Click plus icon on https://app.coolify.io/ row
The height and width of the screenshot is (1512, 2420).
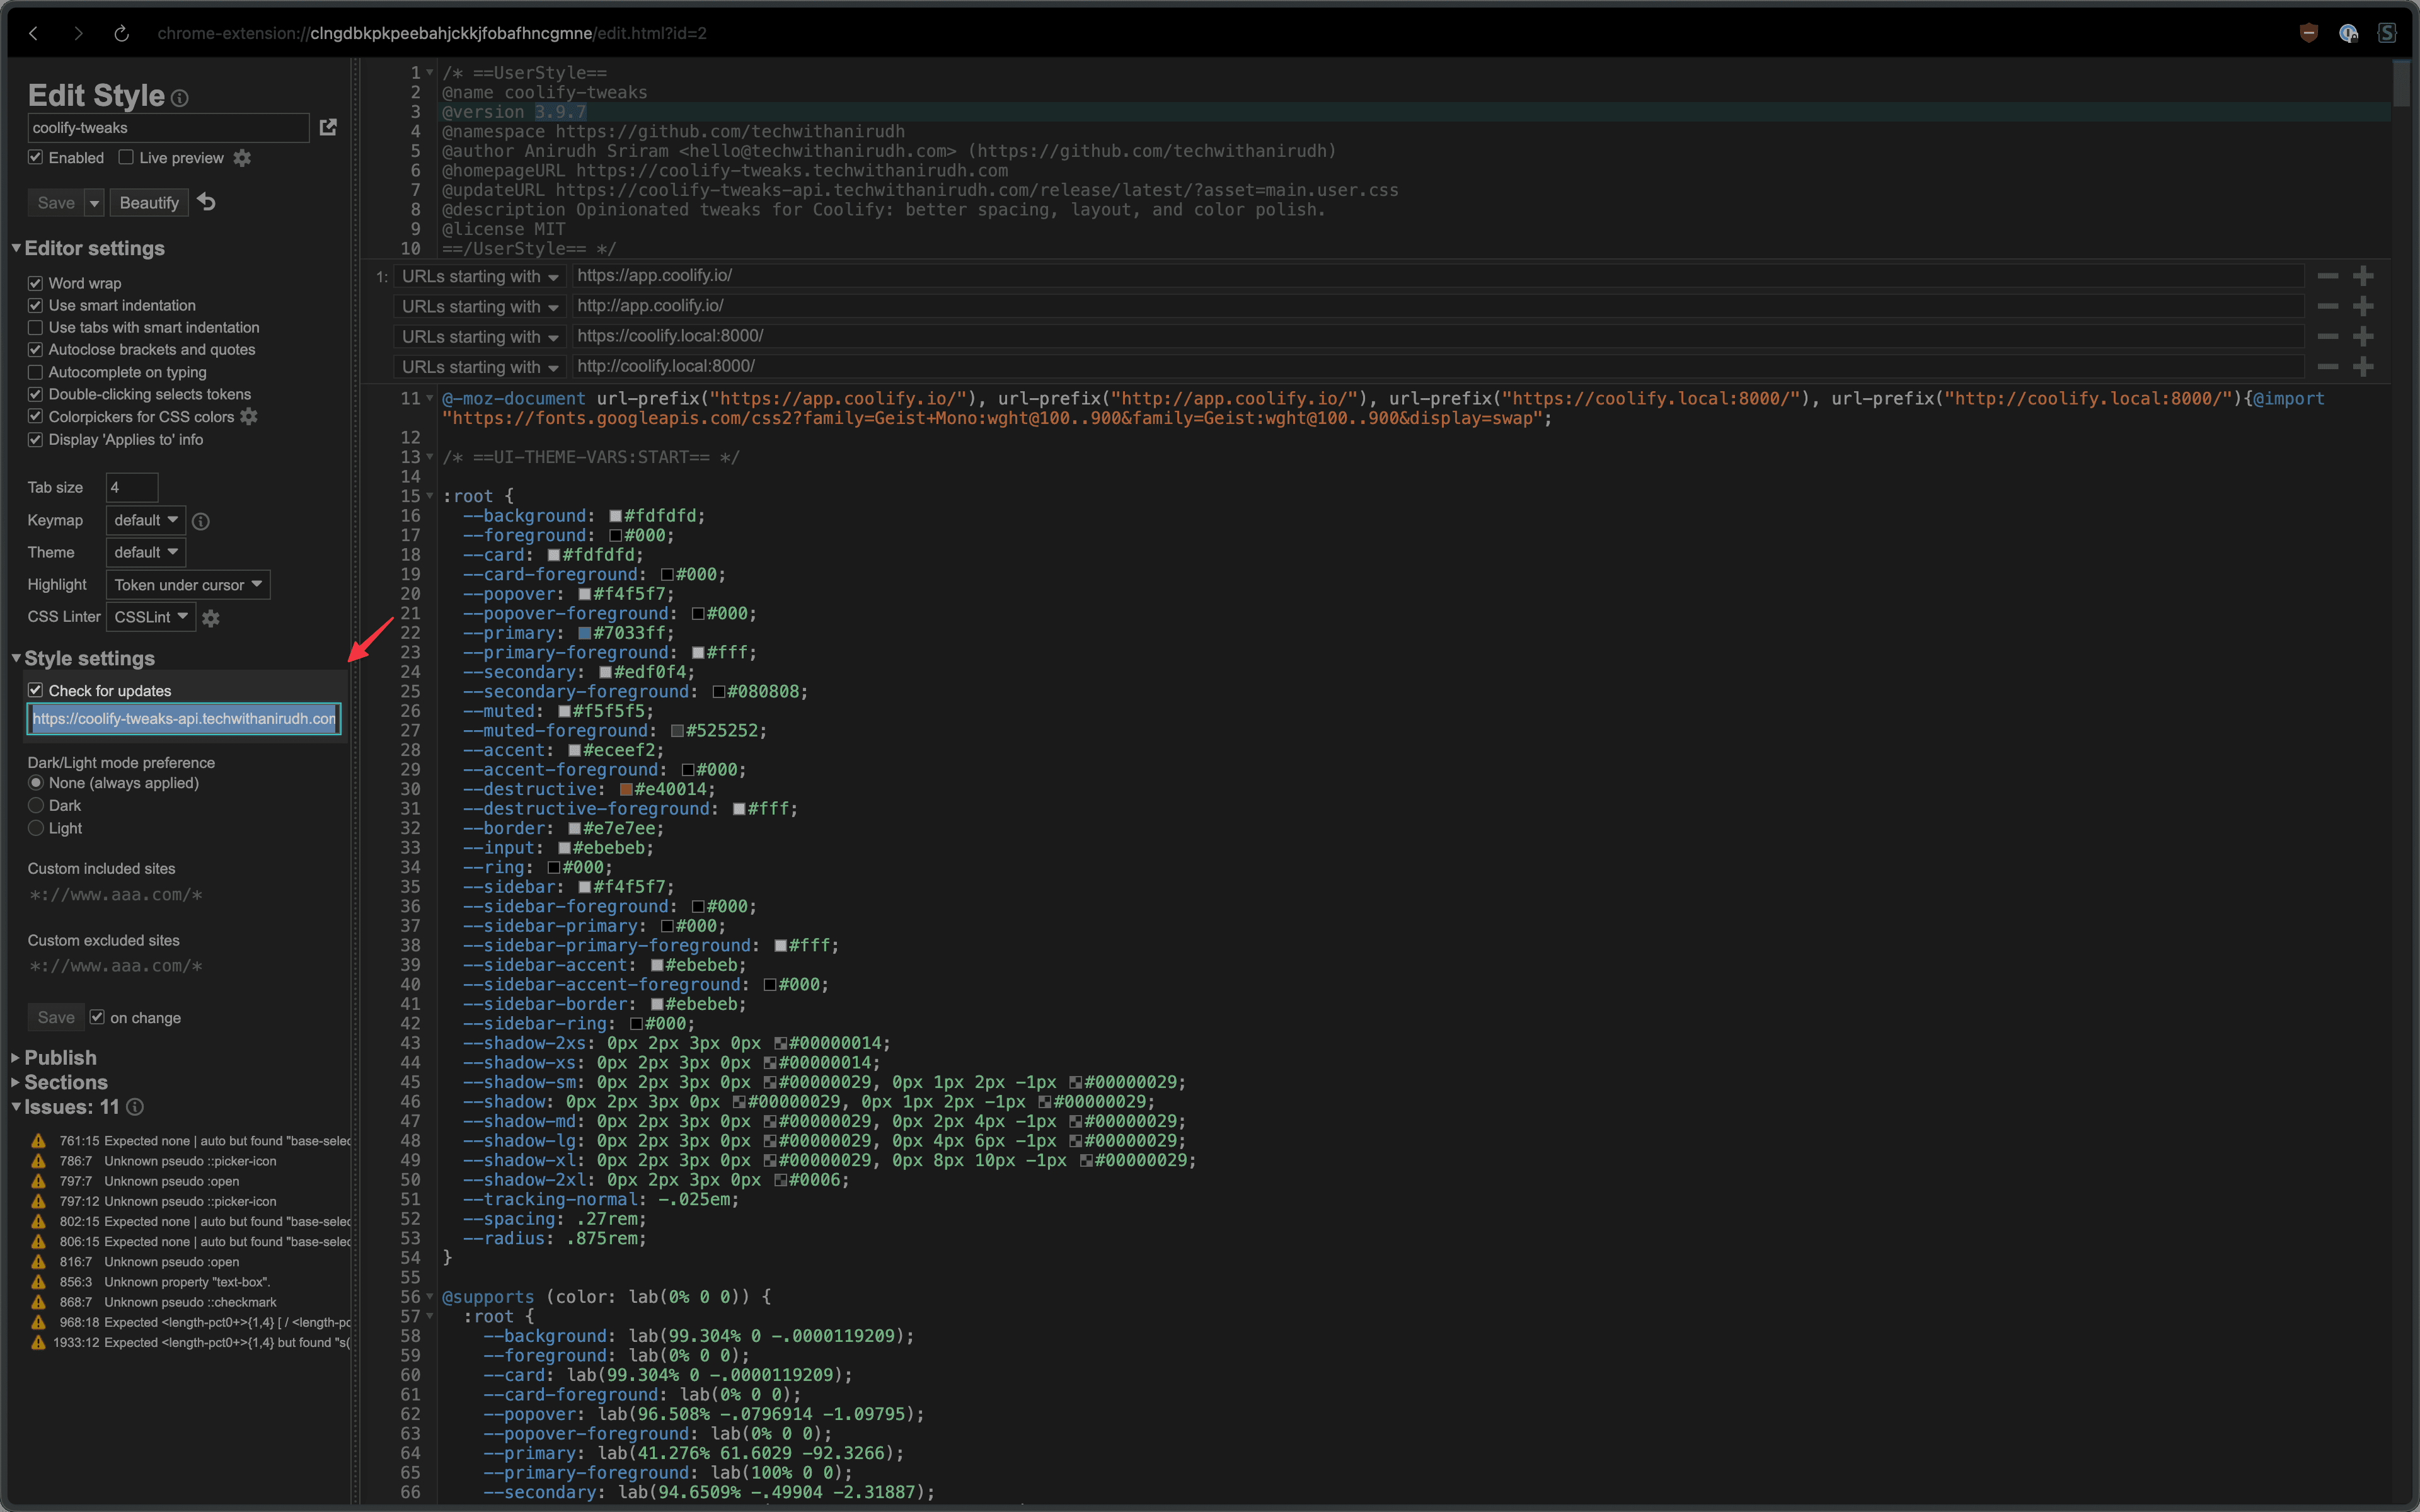coord(2363,276)
